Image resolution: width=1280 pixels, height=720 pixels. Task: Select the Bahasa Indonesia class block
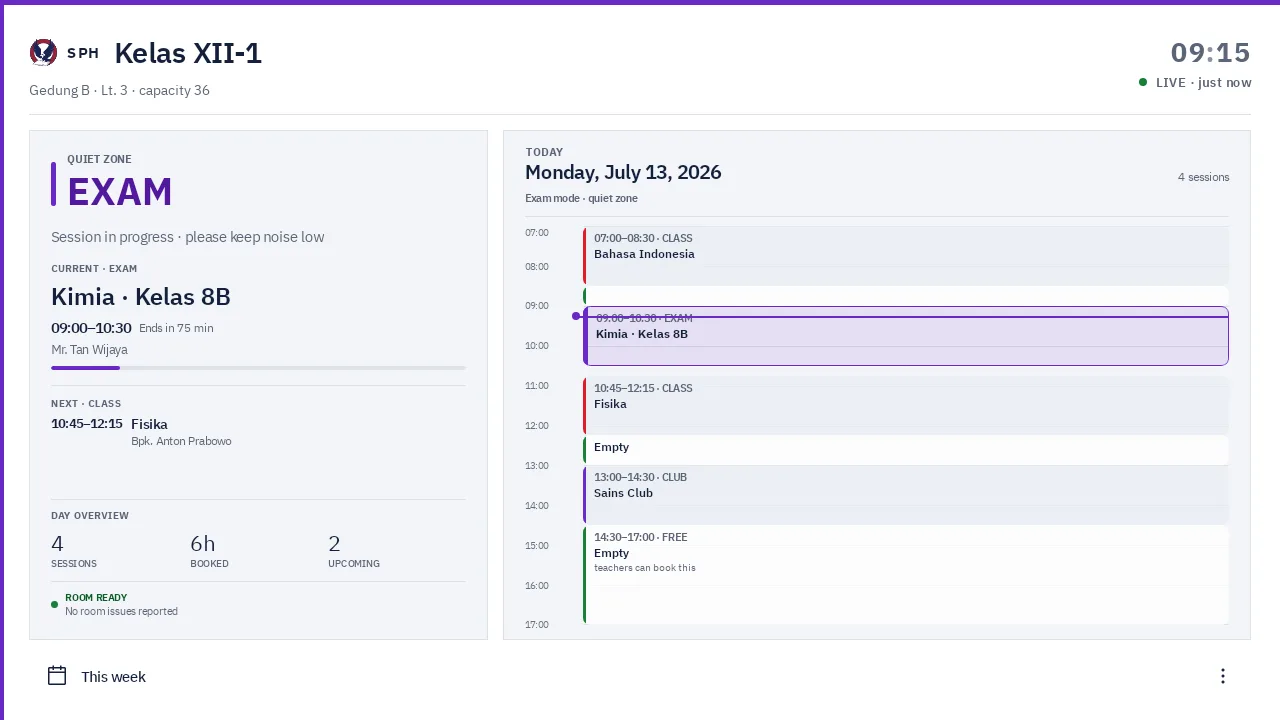click(x=906, y=255)
